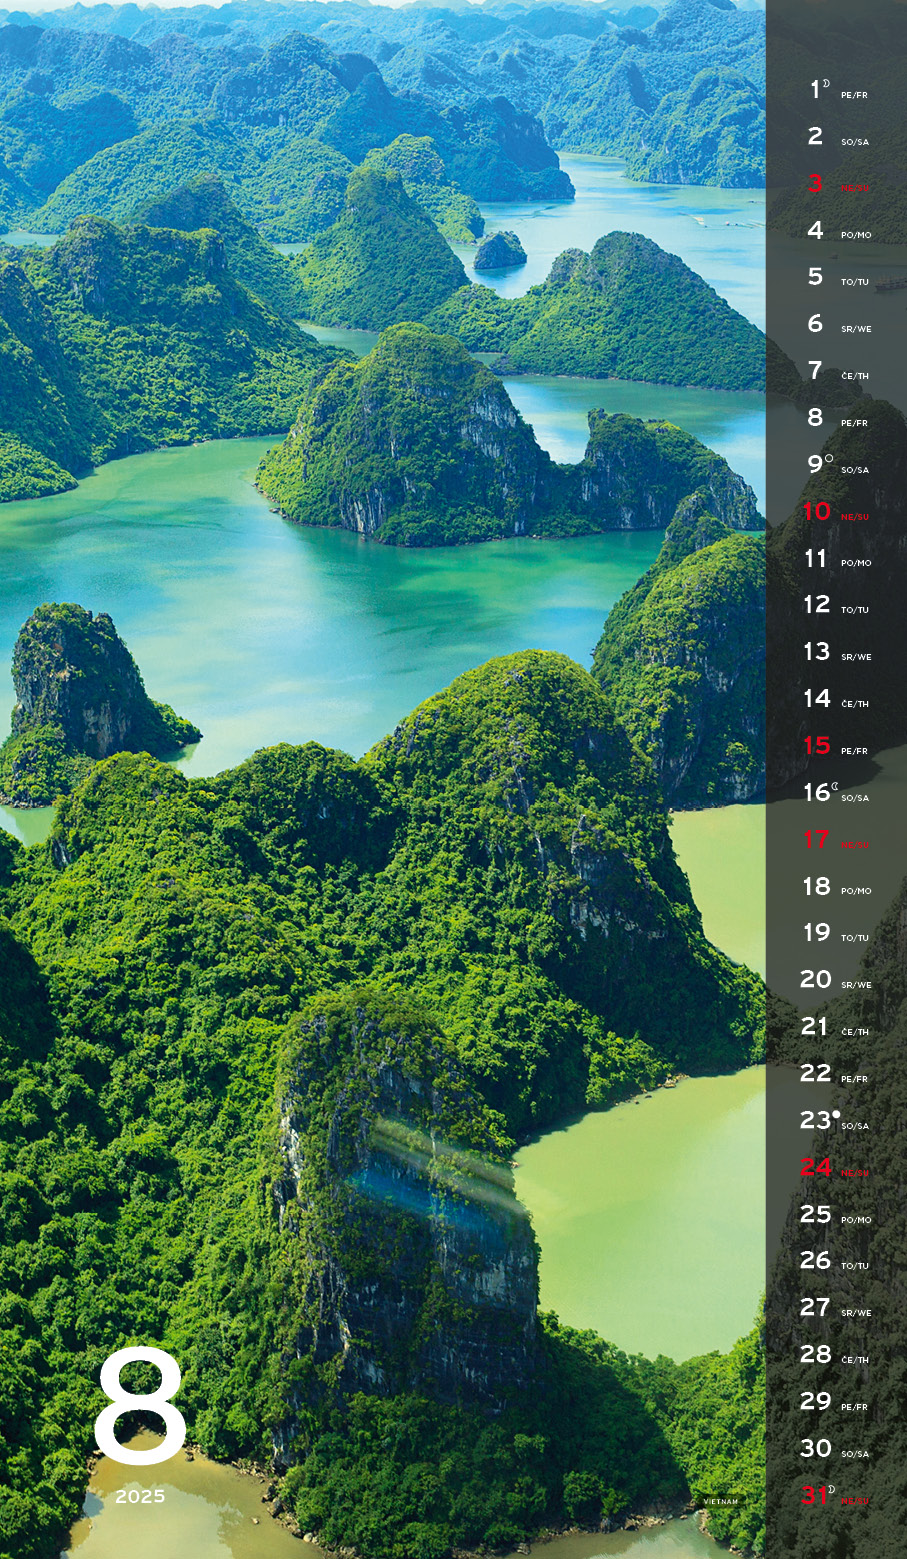
Task: Select date 12 in the date column
Action: click(x=817, y=604)
